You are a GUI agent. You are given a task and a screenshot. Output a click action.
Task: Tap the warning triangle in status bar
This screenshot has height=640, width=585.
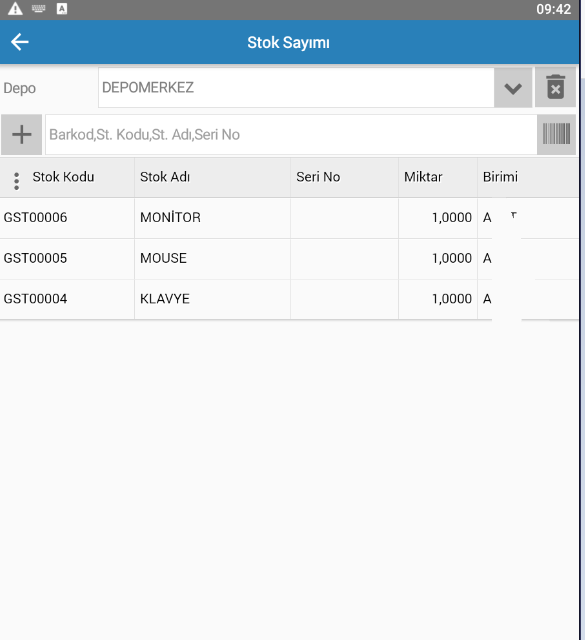pos(15,9)
